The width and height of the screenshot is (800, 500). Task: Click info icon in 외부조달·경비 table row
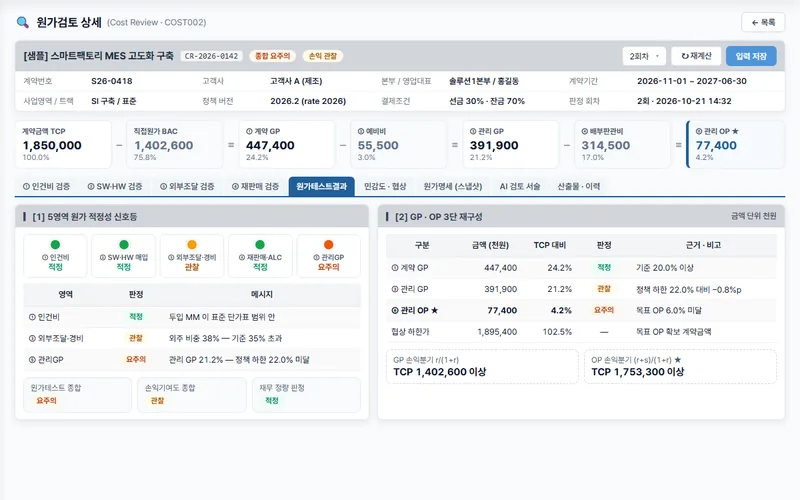(x=32, y=339)
